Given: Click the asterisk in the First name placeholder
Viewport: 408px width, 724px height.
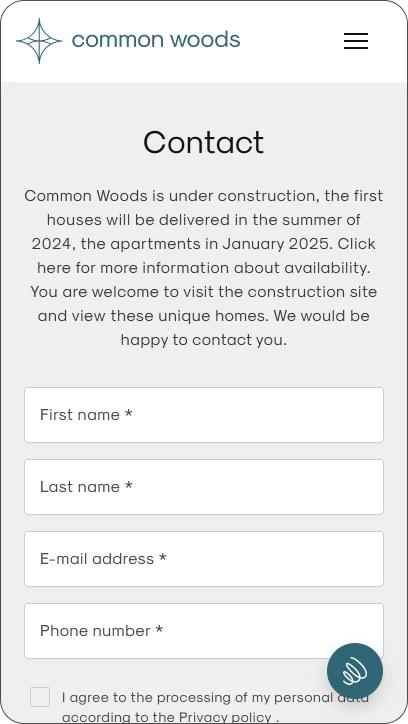Looking at the screenshot, I should (x=128, y=413).
